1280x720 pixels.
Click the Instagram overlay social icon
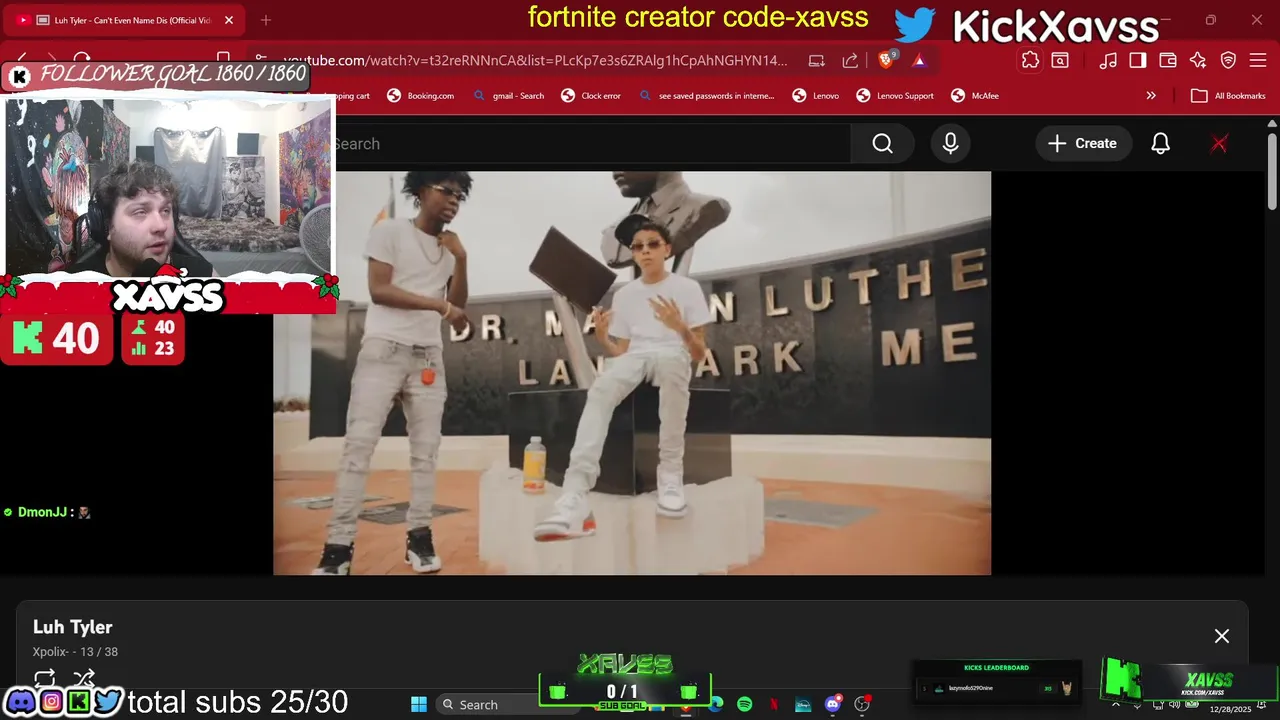(x=50, y=701)
